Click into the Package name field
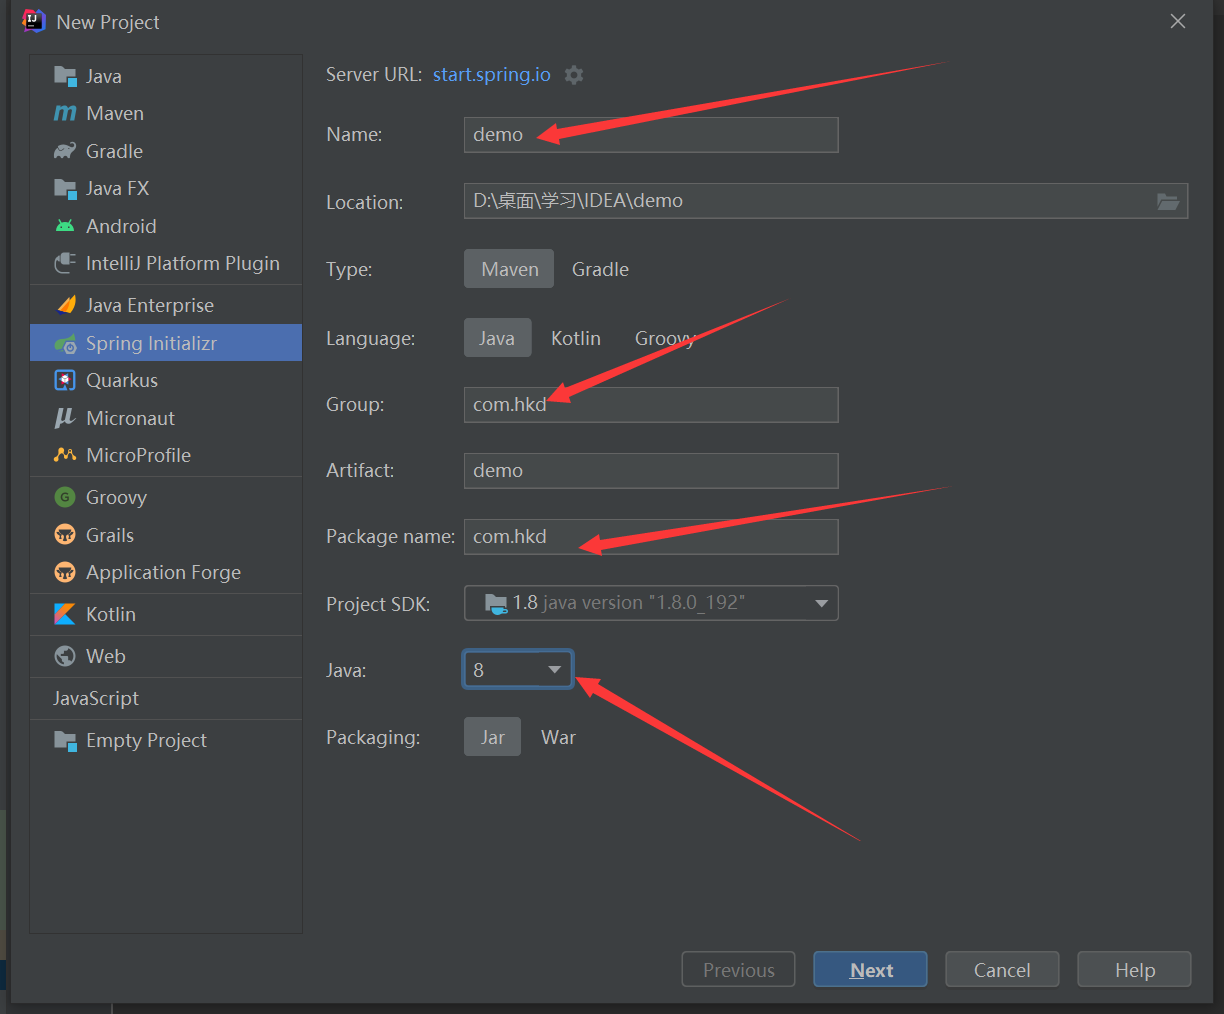The image size is (1224, 1014). [651, 537]
